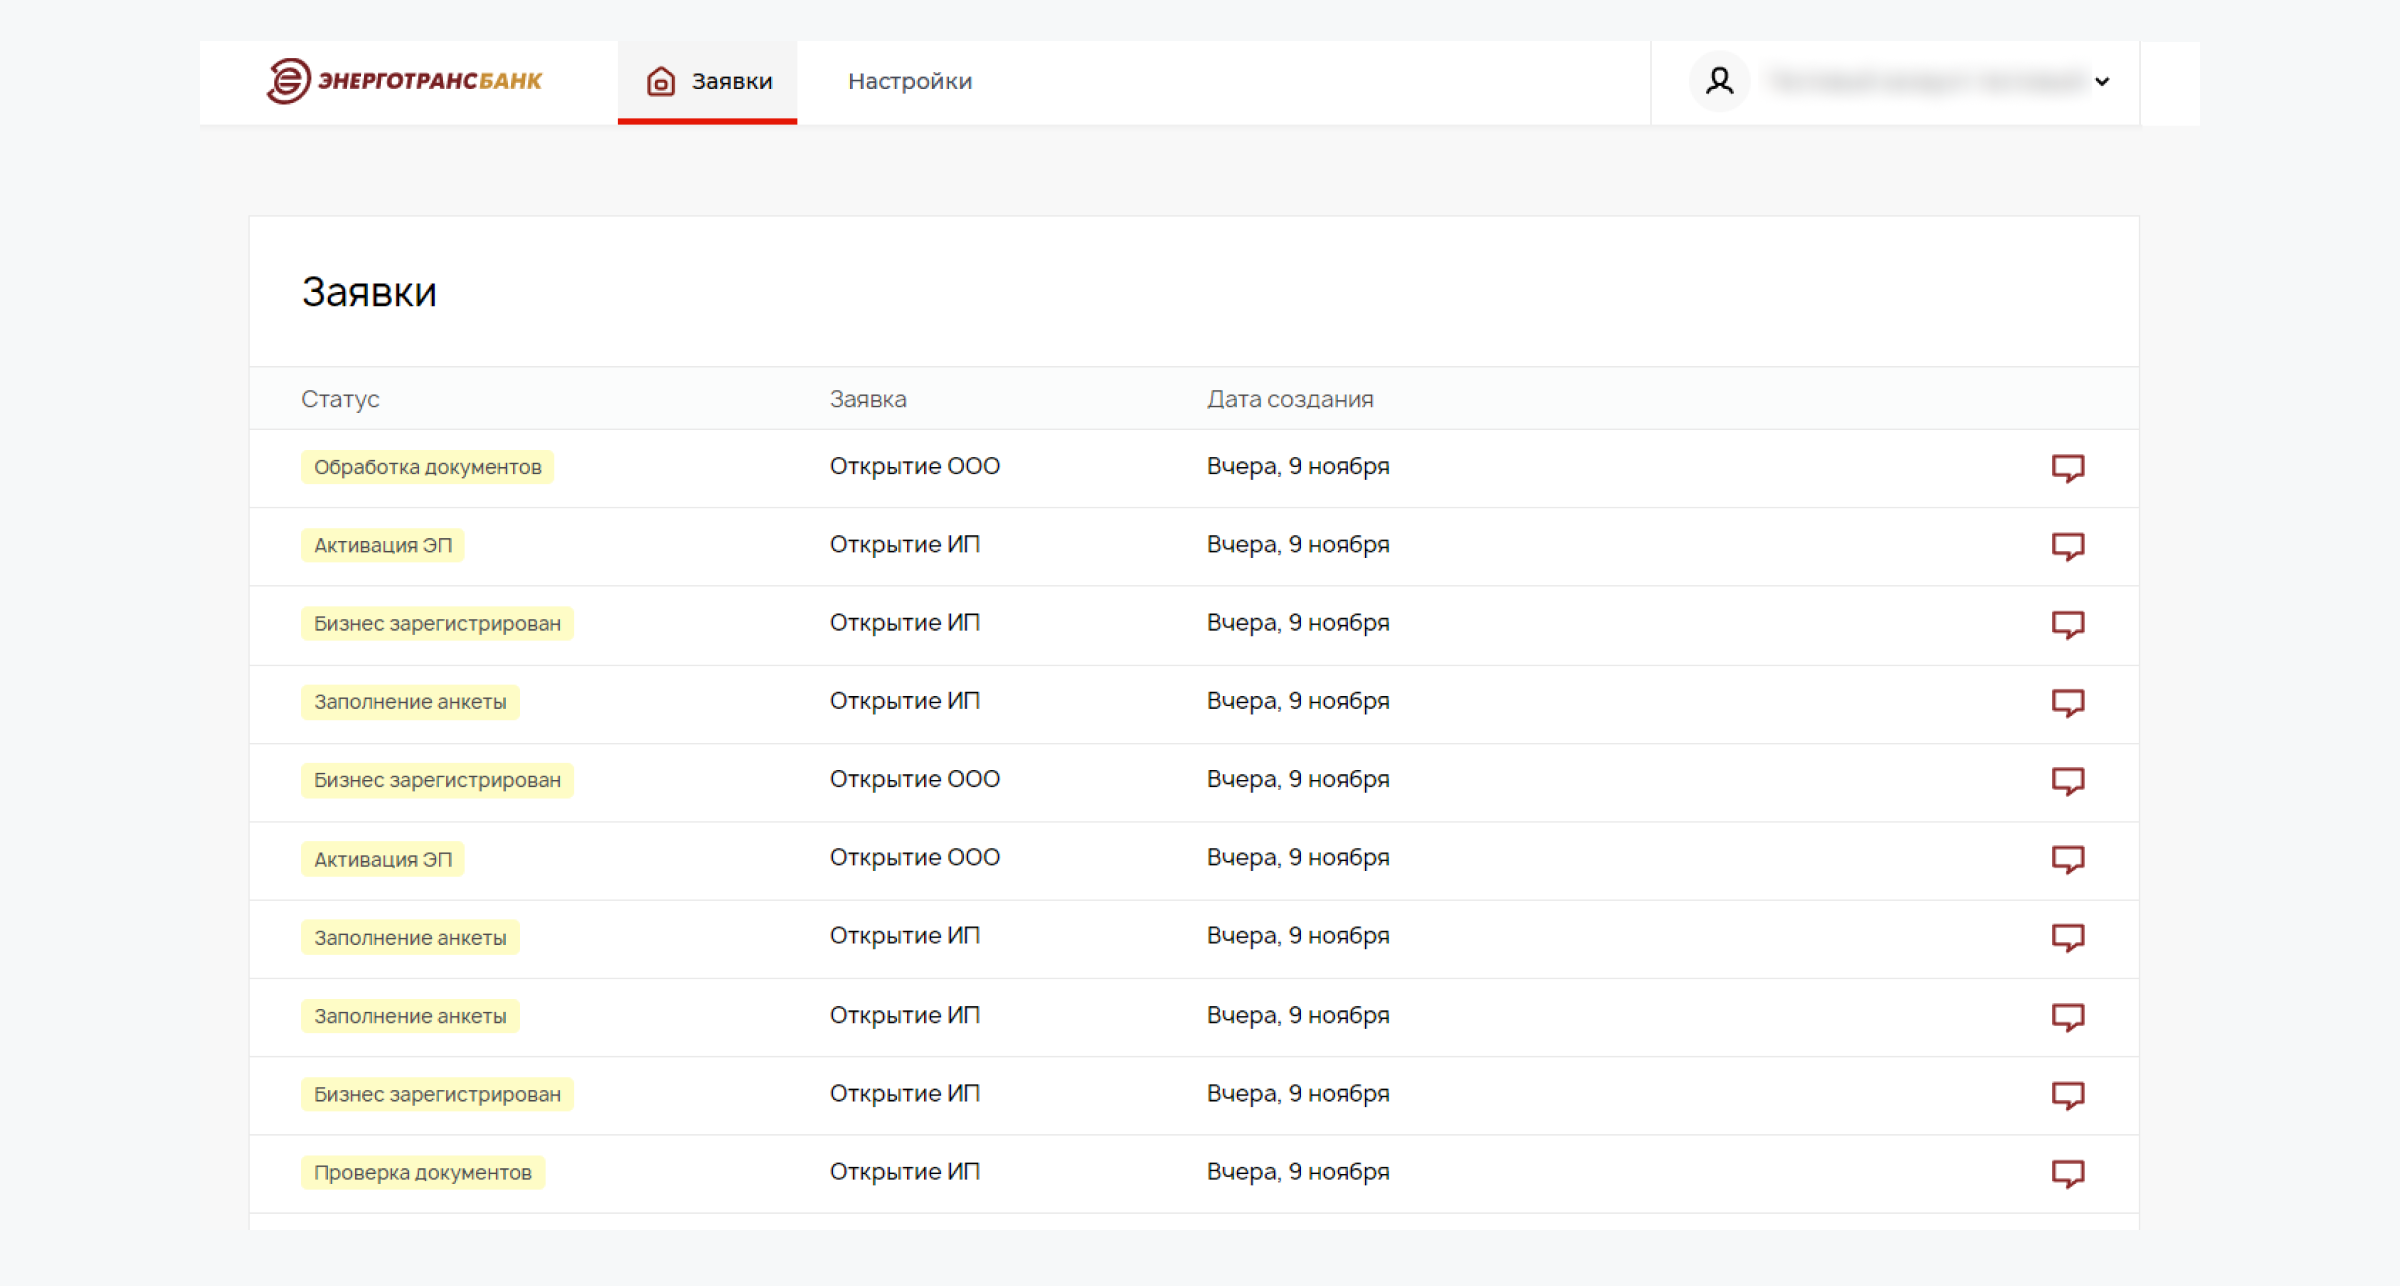Click the Статус column header
The image size is (2400, 1286).
click(340, 399)
